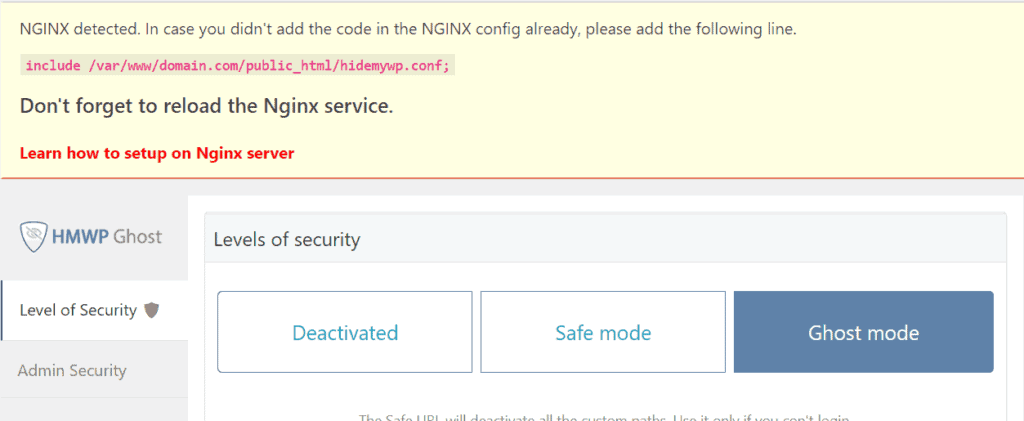Click the "Don't forget to reload" reminder text

[206, 106]
